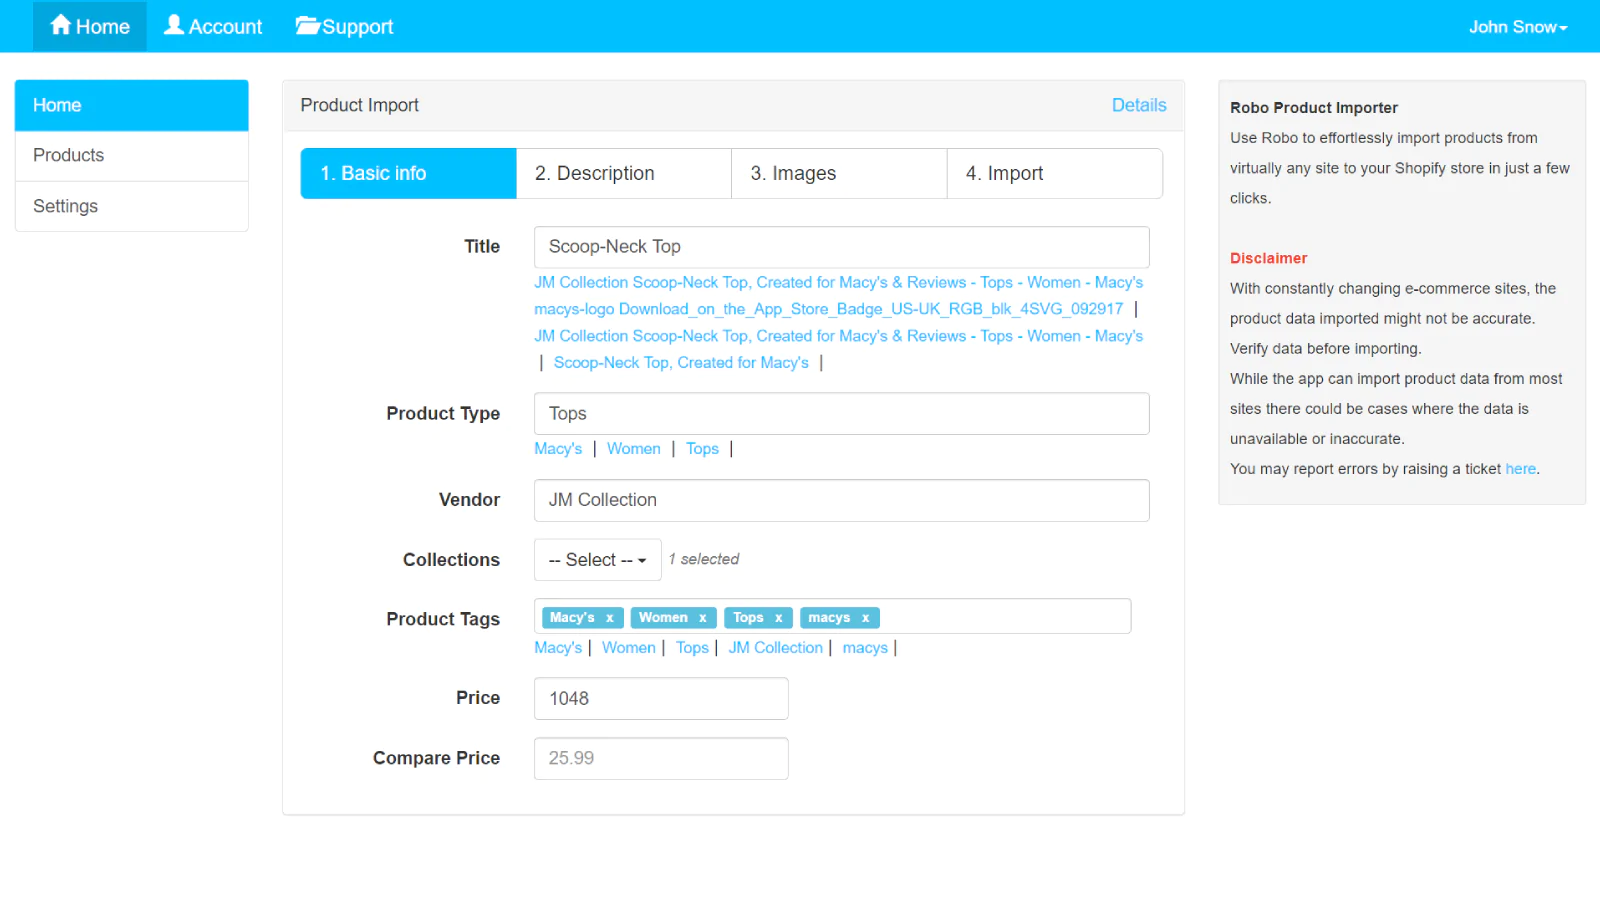
Task: Click the Home house icon in top navbar
Action: pyautogui.click(x=61, y=25)
